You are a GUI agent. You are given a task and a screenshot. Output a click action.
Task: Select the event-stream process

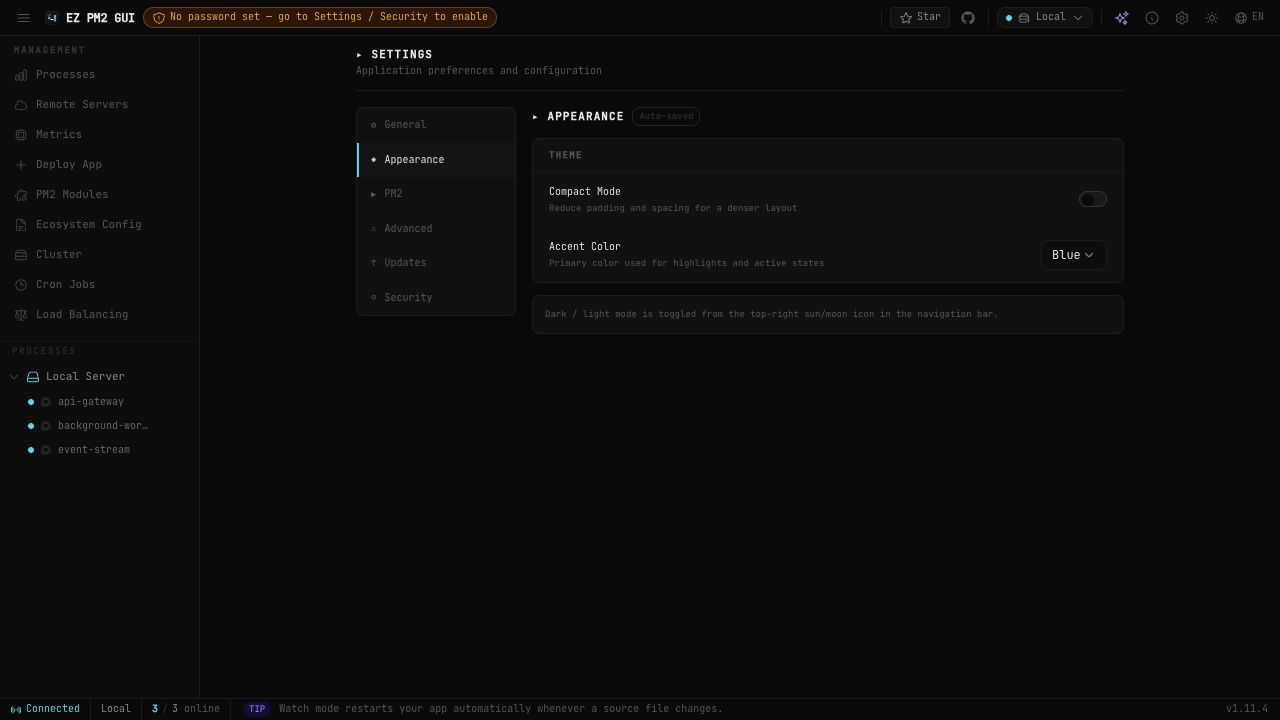(x=93, y=450)
